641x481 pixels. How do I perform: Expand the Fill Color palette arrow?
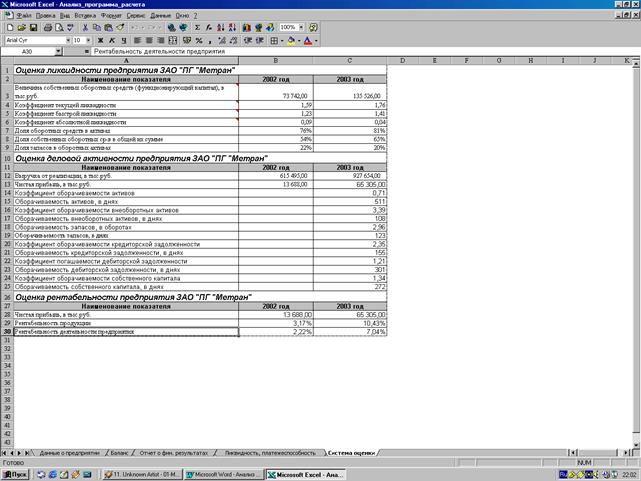click(299, 40)
